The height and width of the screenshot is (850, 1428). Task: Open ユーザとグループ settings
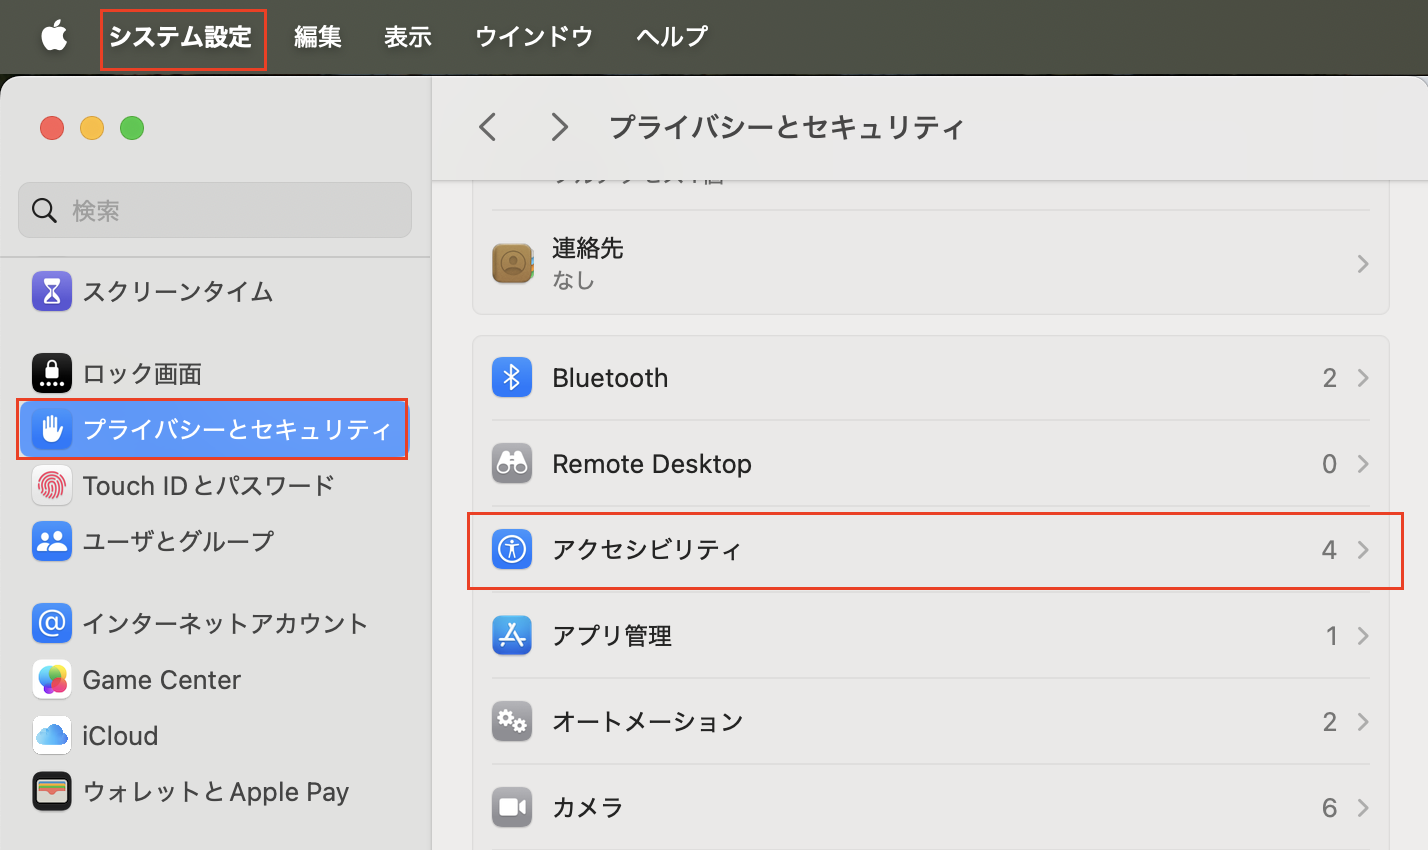(x=178, y=541)
